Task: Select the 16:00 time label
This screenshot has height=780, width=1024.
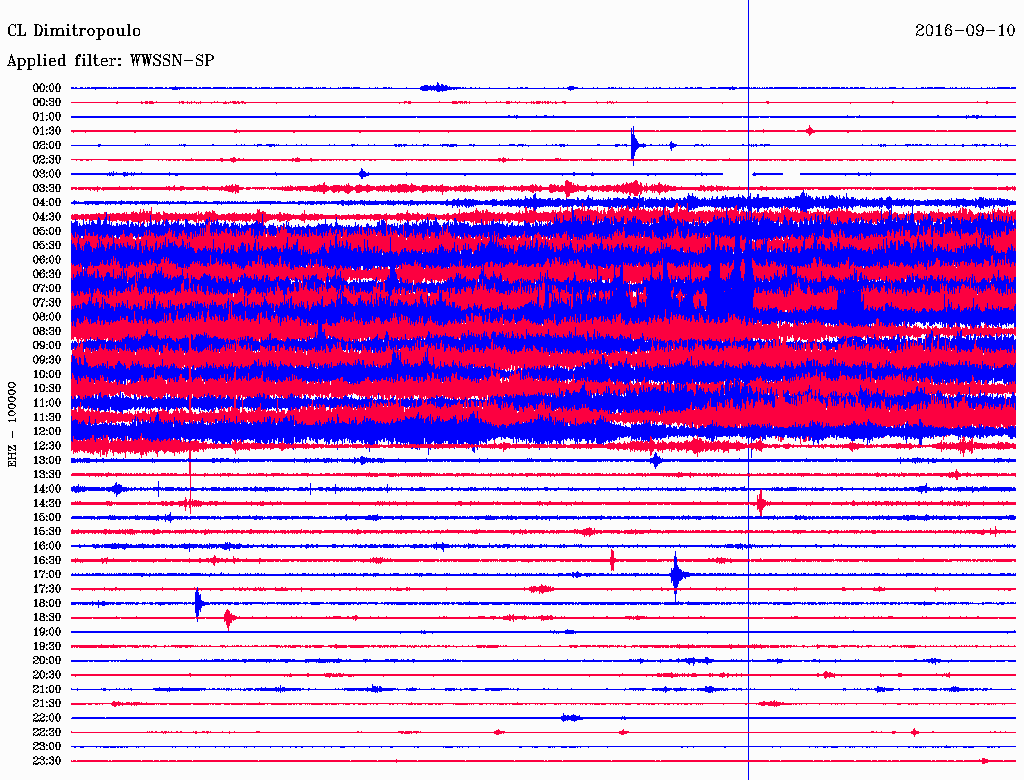Action: point(47,546)
